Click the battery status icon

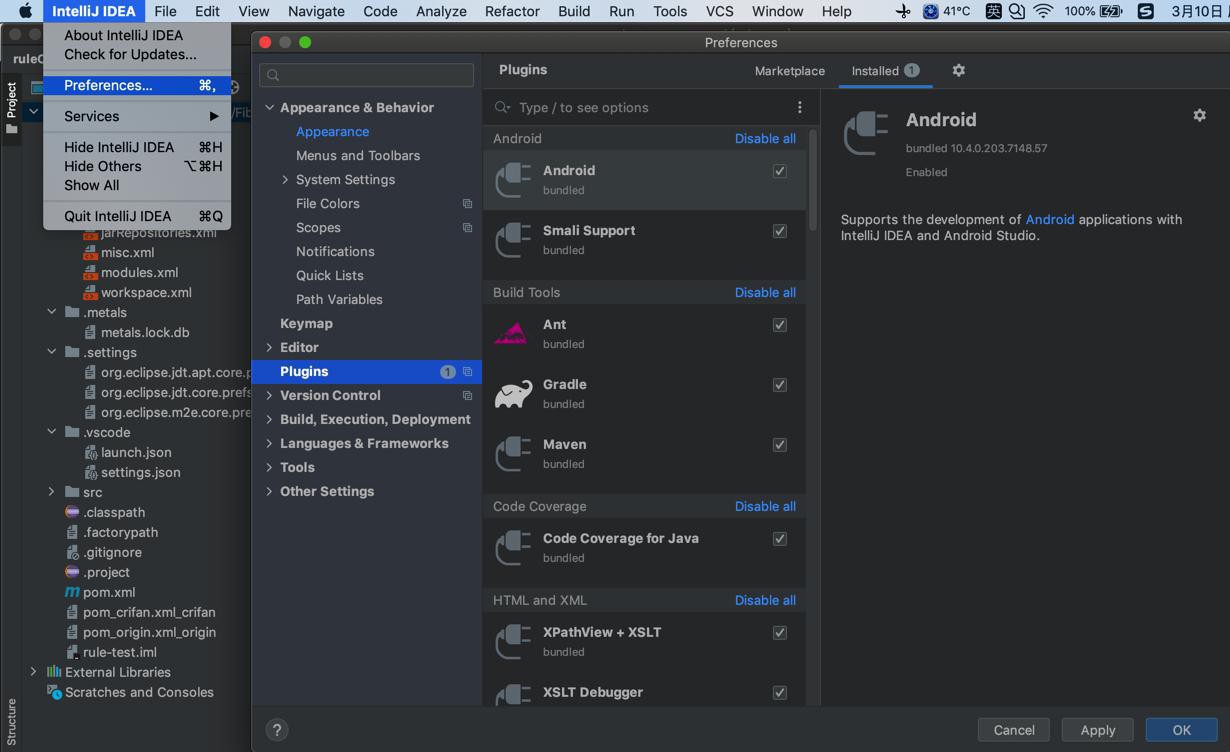click(1110, 11)
